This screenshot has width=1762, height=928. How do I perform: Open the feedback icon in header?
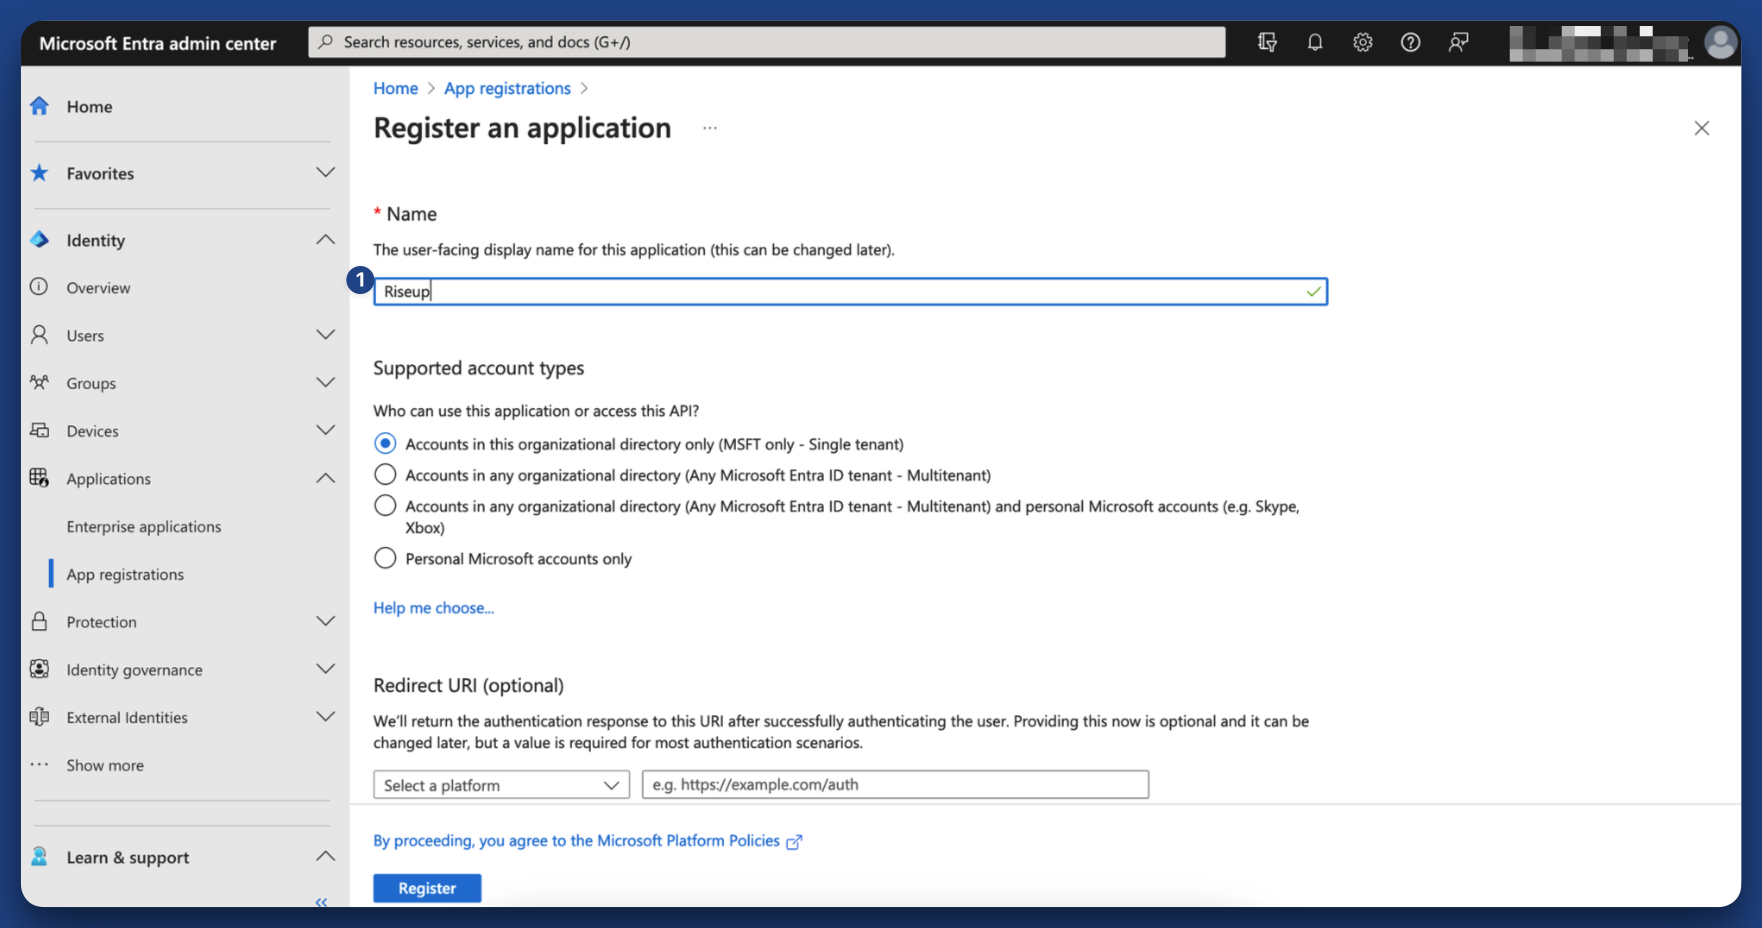(x=1458, y=42)
